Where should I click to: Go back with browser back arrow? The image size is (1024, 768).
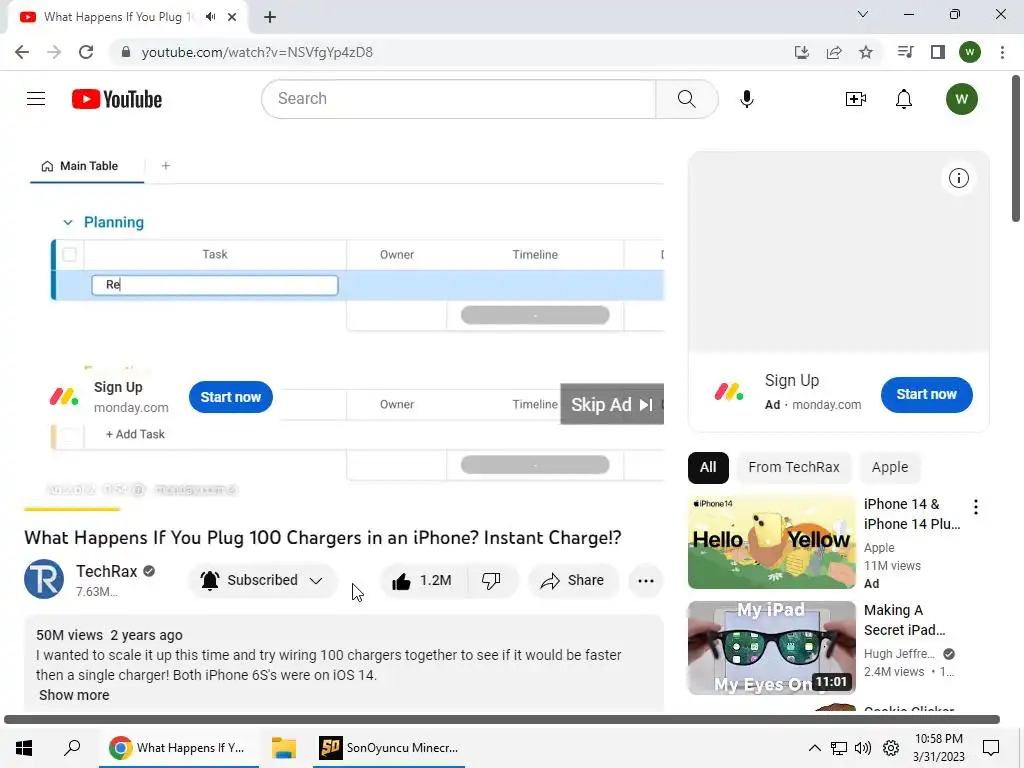pos(22,52)
